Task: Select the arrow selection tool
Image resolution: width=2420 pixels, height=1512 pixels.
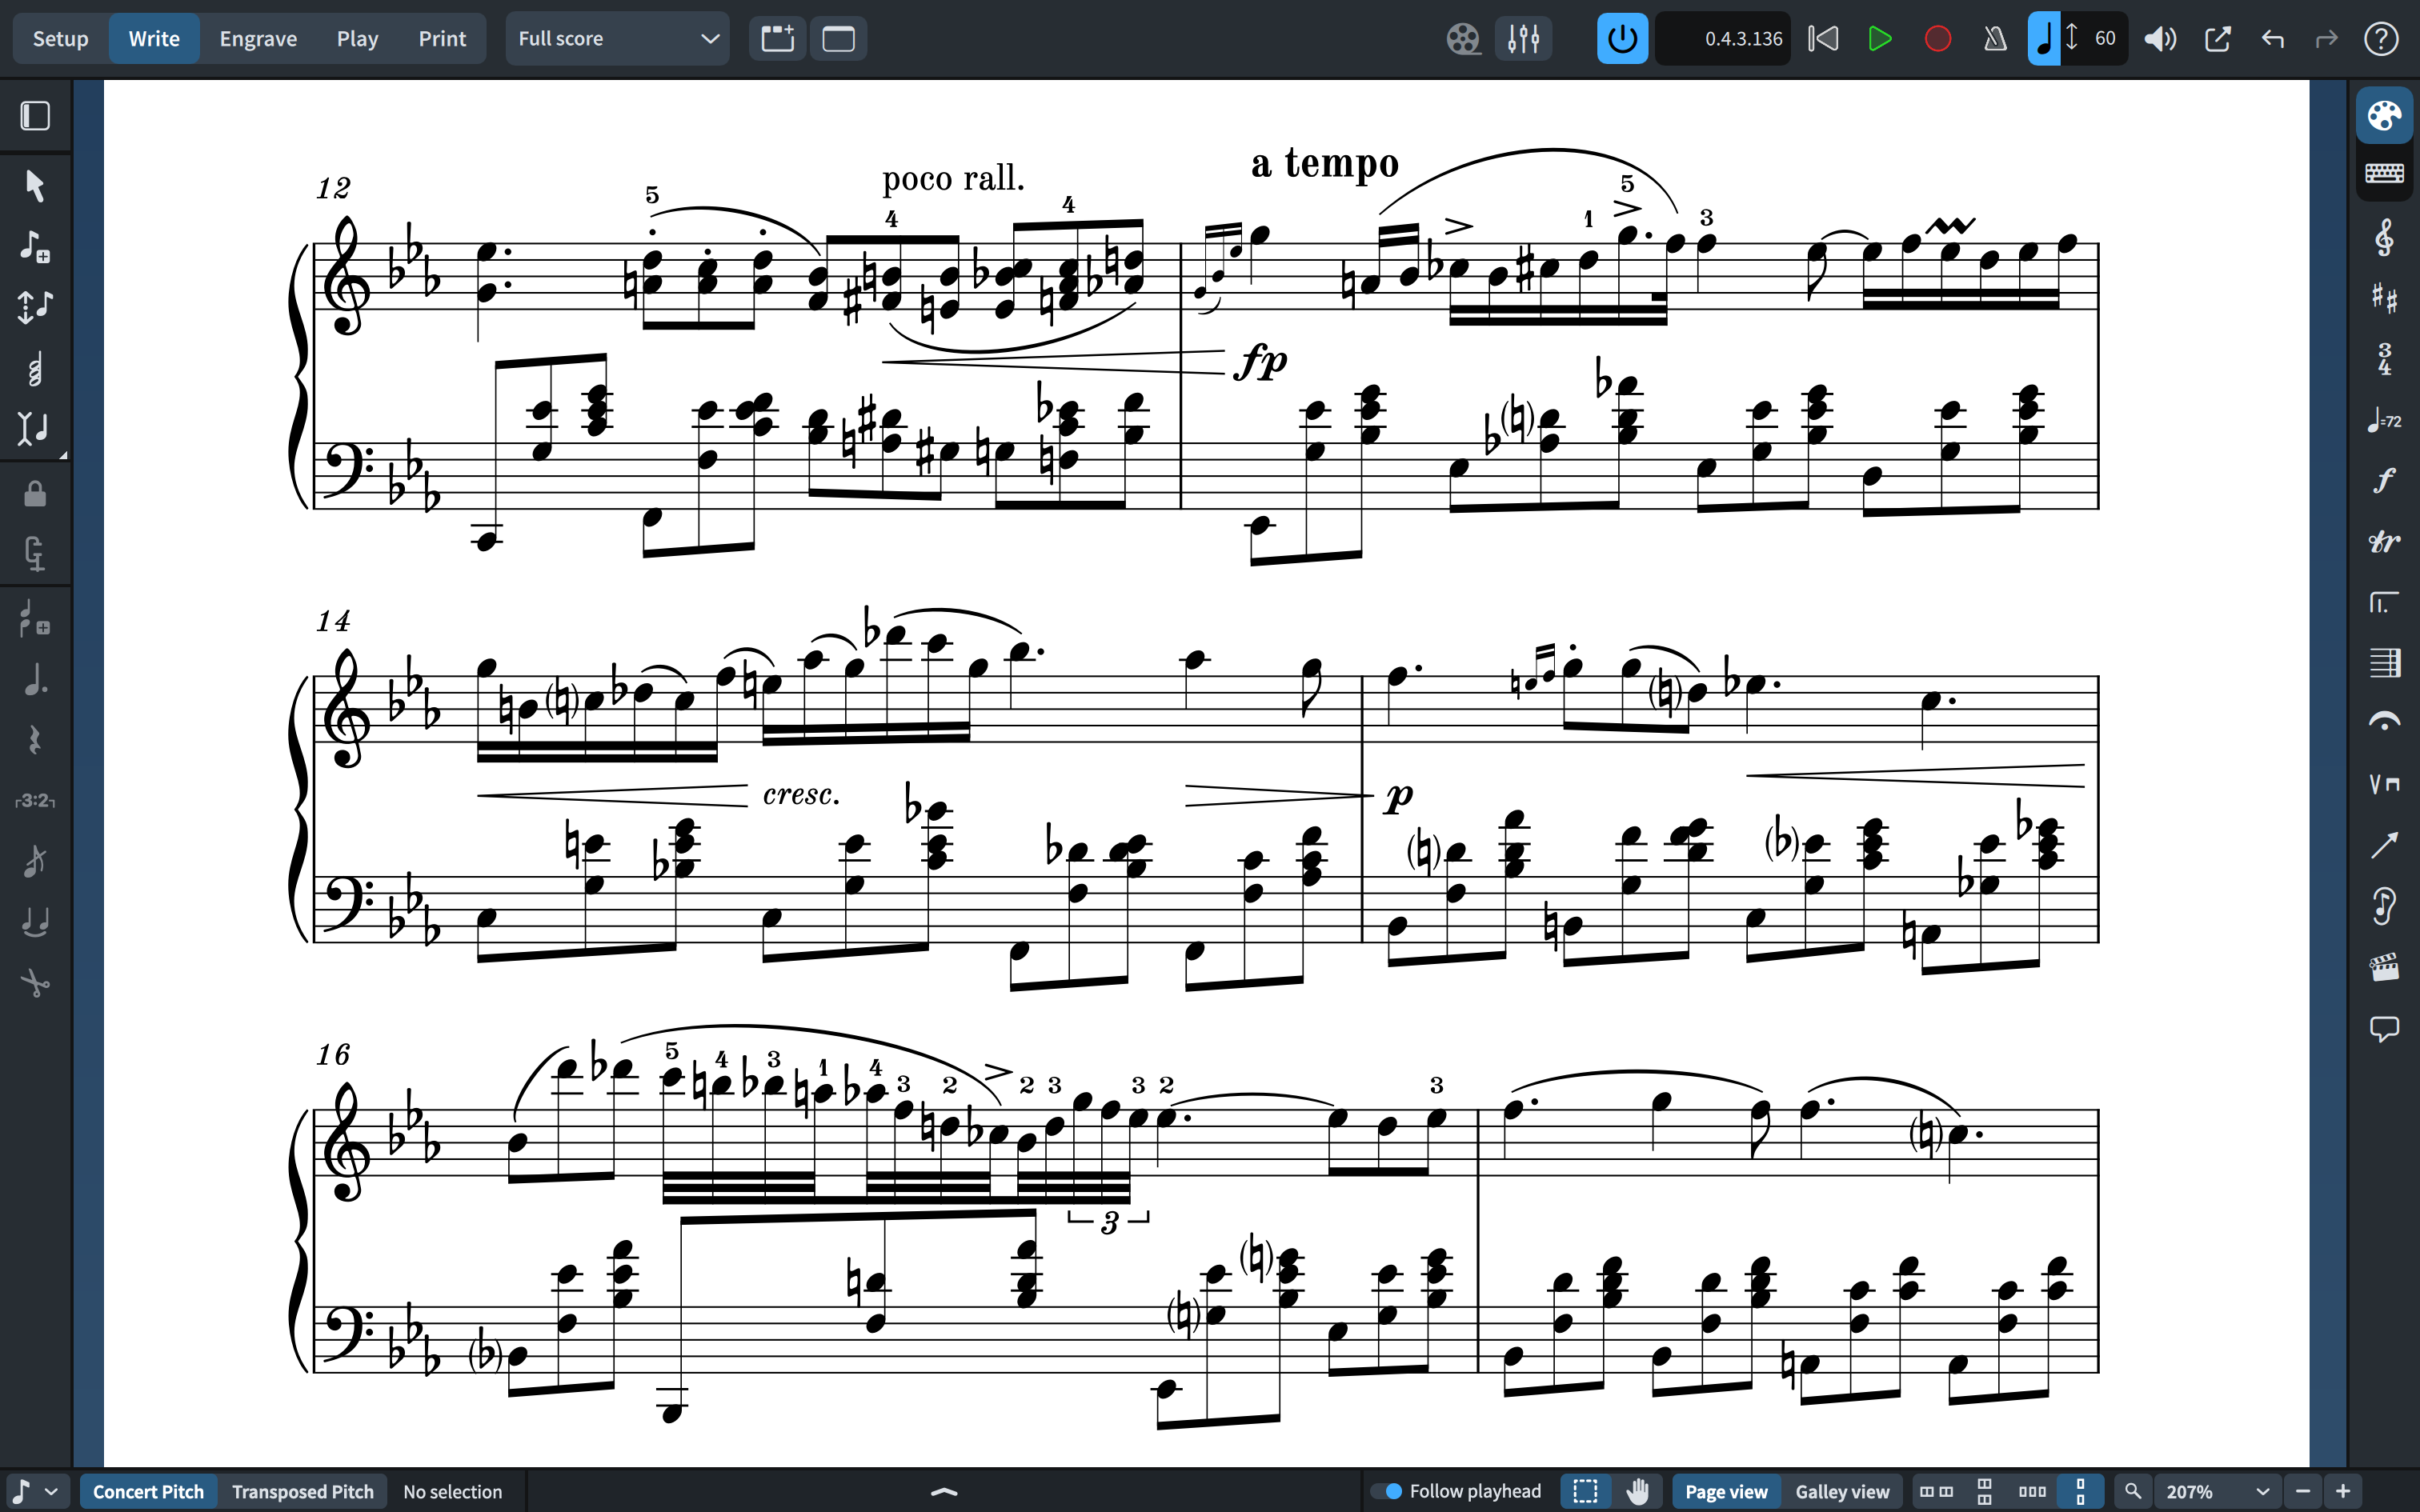Action: tap(35, 186)
